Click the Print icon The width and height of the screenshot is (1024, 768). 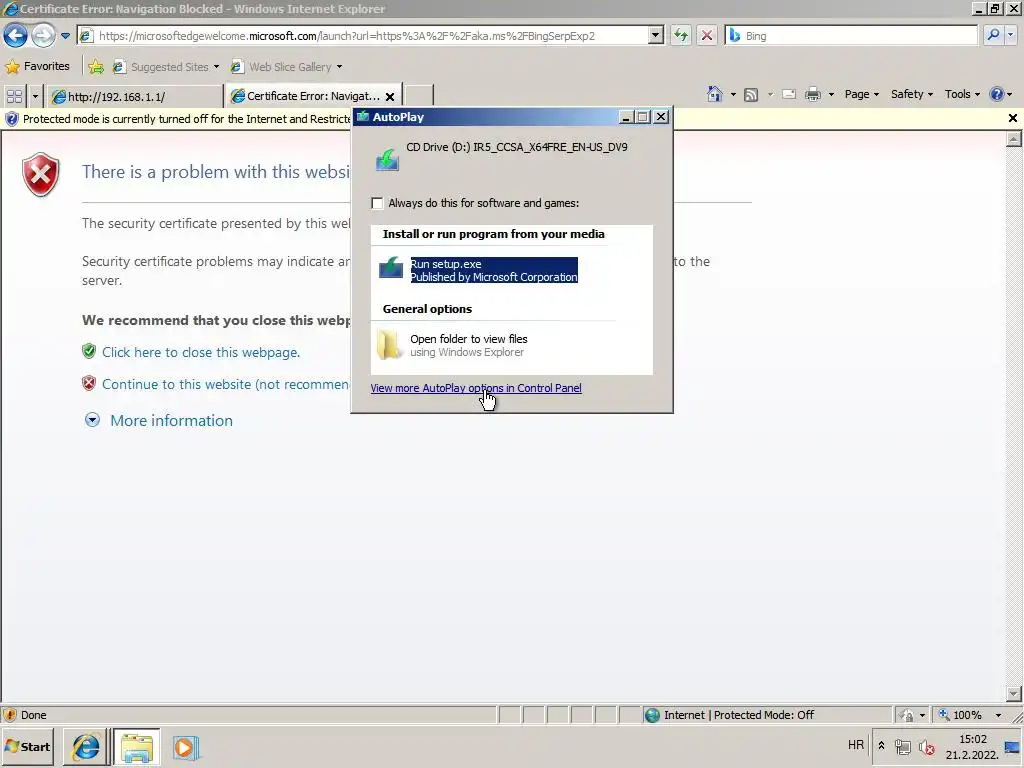pos(813,95)
